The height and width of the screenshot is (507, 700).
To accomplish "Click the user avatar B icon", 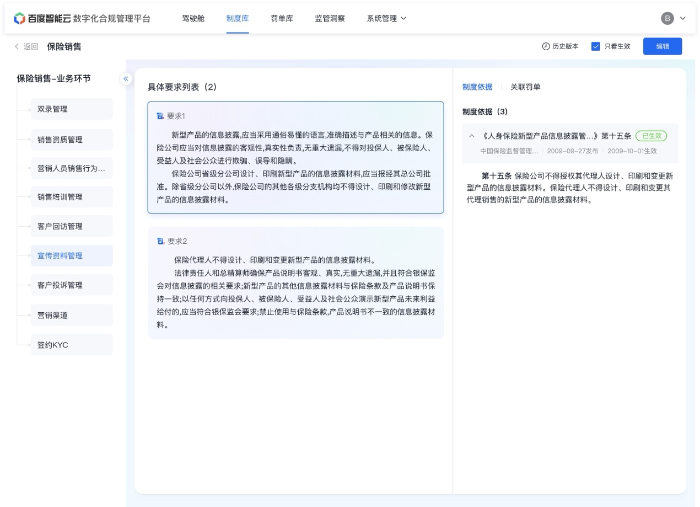I will click(667, 18).
